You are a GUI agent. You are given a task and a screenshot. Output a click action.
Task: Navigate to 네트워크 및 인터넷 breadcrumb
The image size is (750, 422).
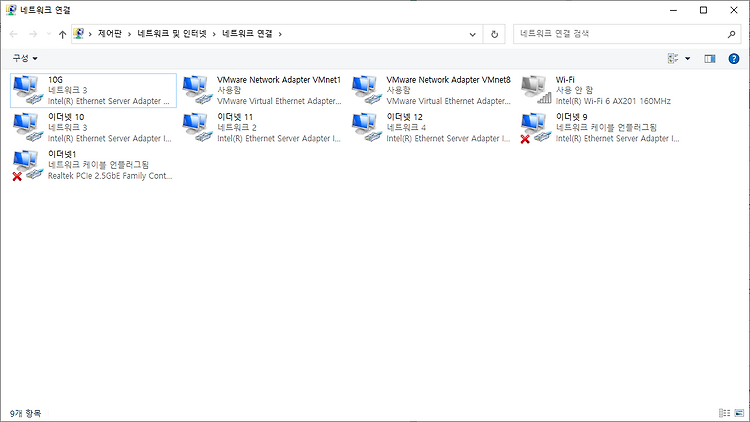coord(172,33)
